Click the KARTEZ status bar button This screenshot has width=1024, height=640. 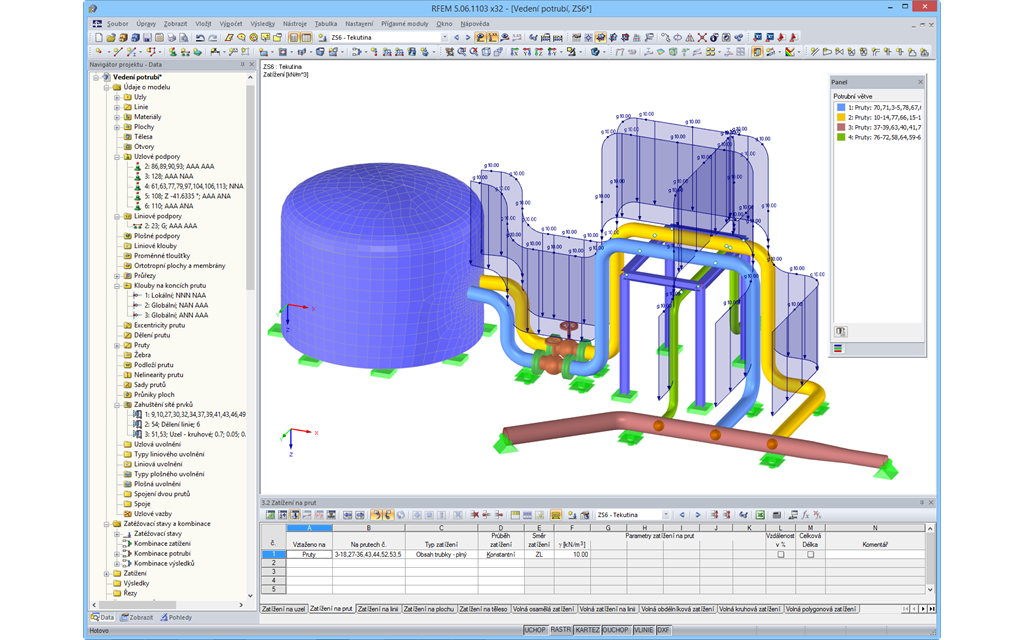coord(587,630)
